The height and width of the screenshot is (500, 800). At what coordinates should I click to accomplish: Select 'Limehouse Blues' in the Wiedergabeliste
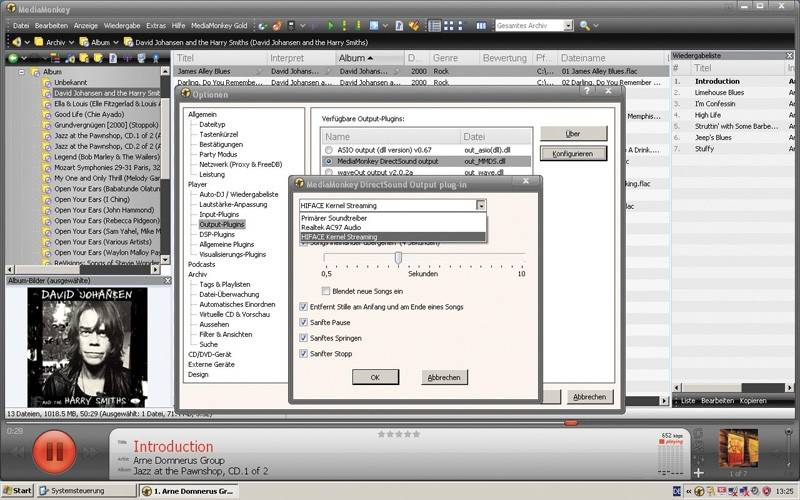coord(719,92)
